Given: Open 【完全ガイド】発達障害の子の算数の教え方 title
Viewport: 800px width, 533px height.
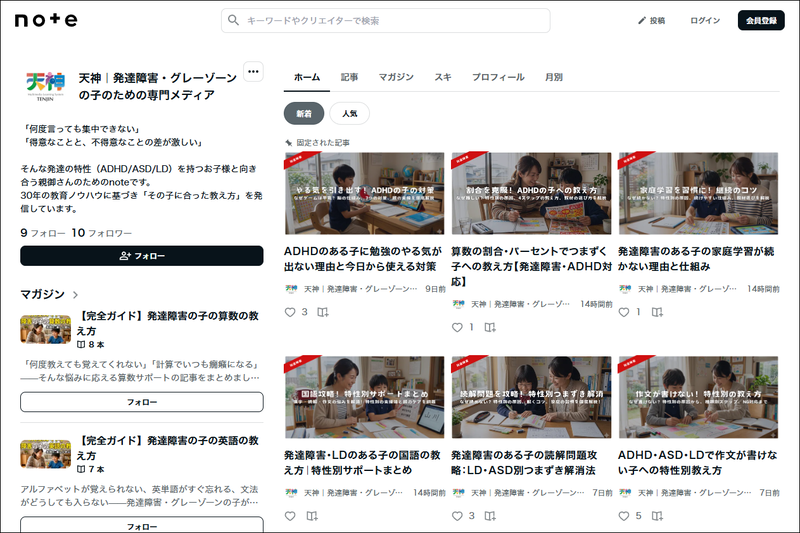Looking at the screenshot, I should coord(168,323).
